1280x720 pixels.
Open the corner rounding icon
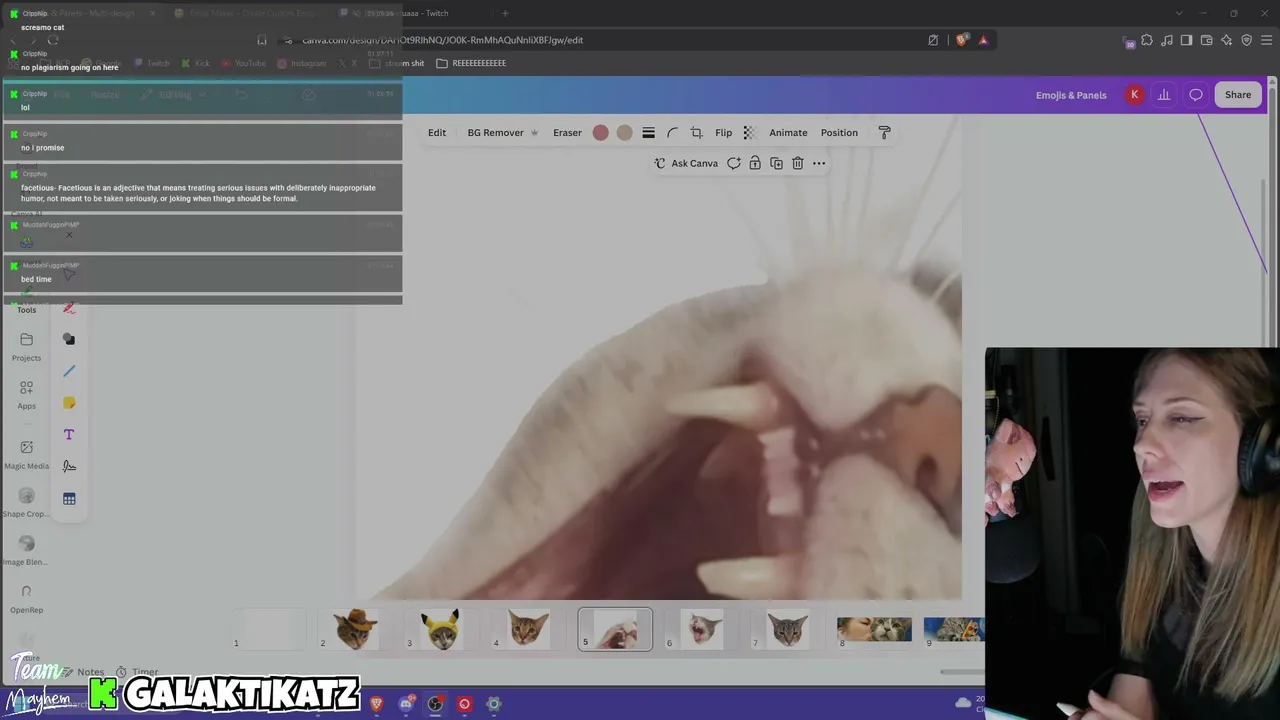(x=672, y=133)
